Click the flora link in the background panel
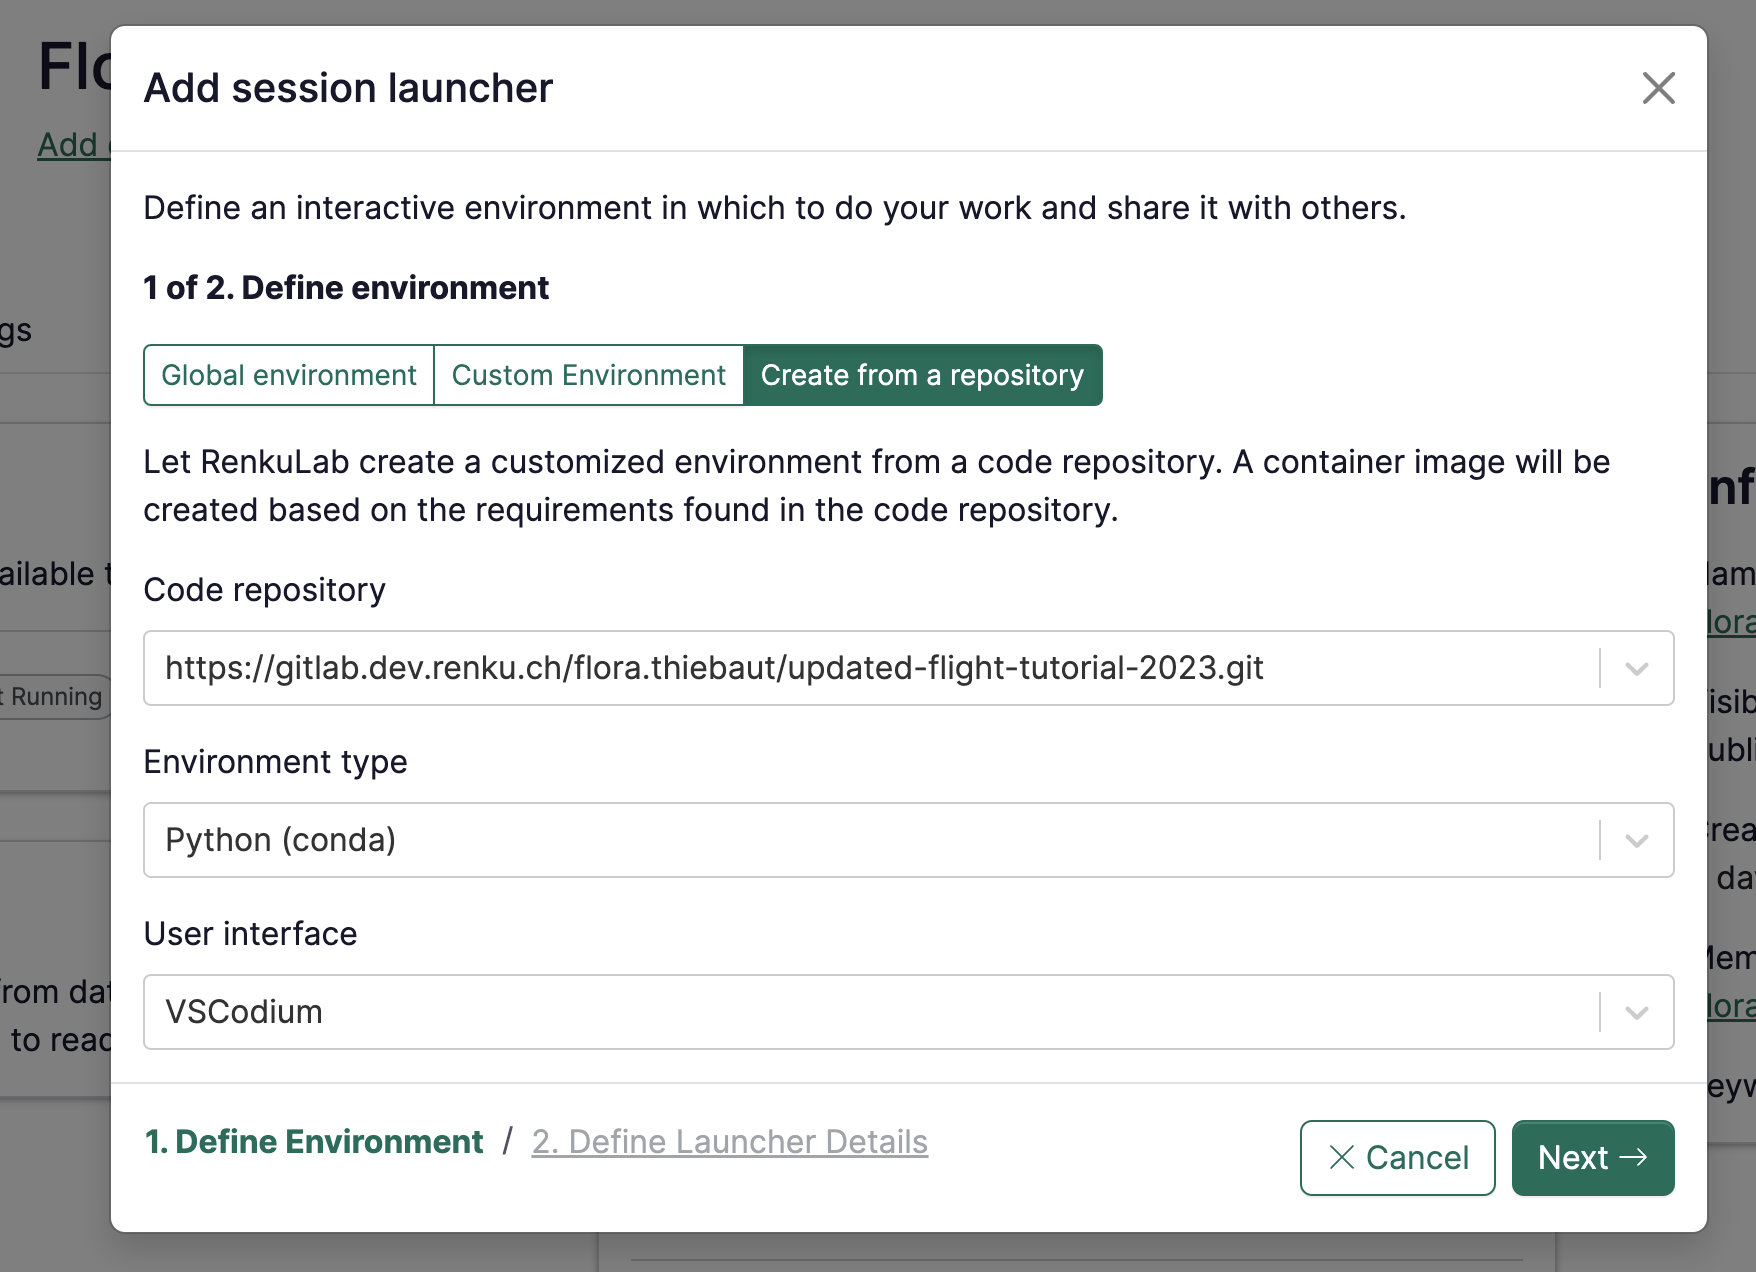Image resolution: width=1756 pixels, height=1272 pixels. coord(1734,622)
